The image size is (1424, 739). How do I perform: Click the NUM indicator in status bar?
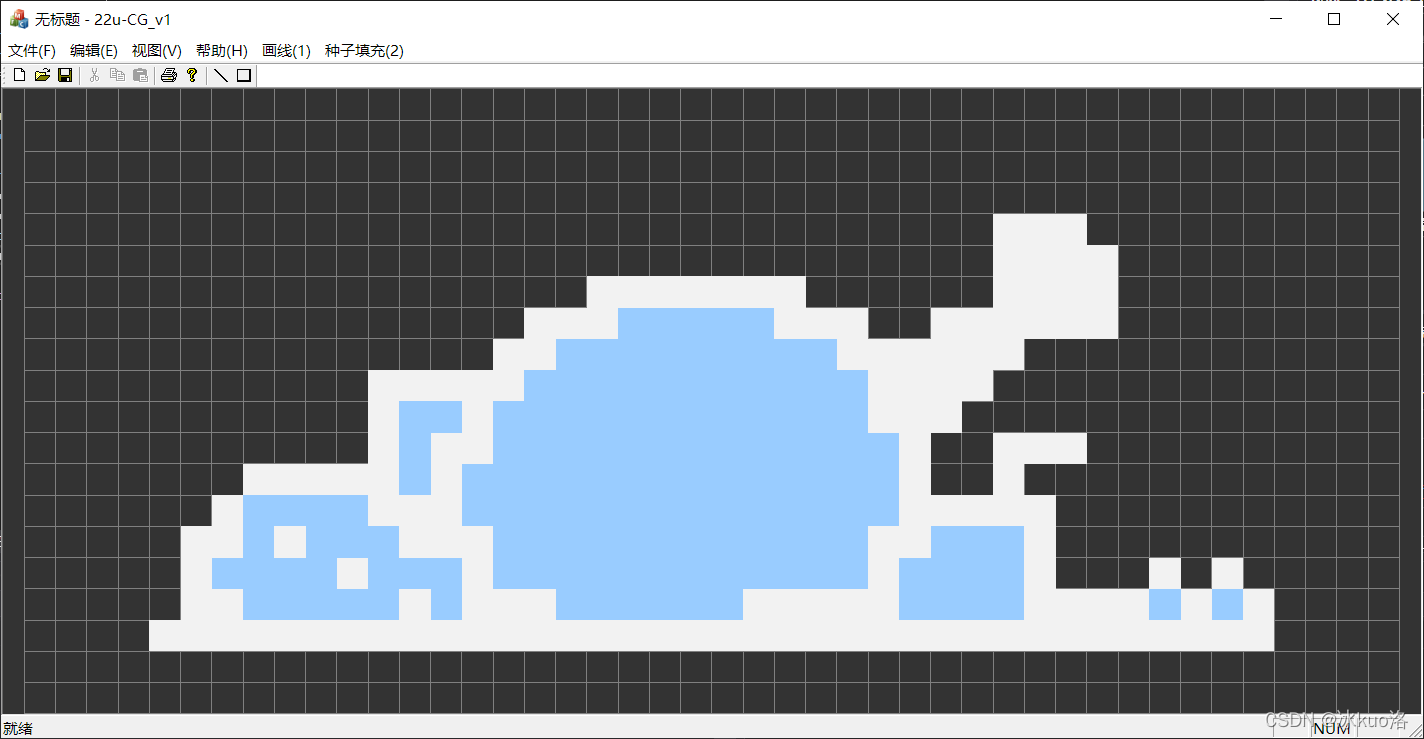click(x=1331, y=729)
